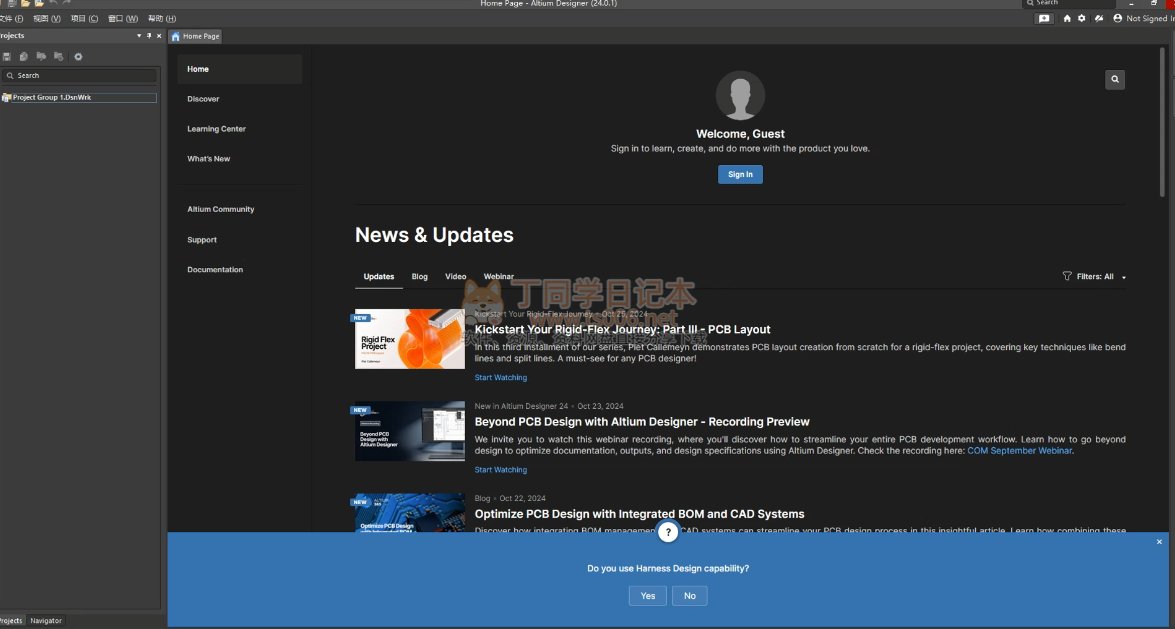Image resolution: width=1175 pixels, height=629 pixels.
Task: Click the Welcome, Guest text
Action: coord(740,134)
